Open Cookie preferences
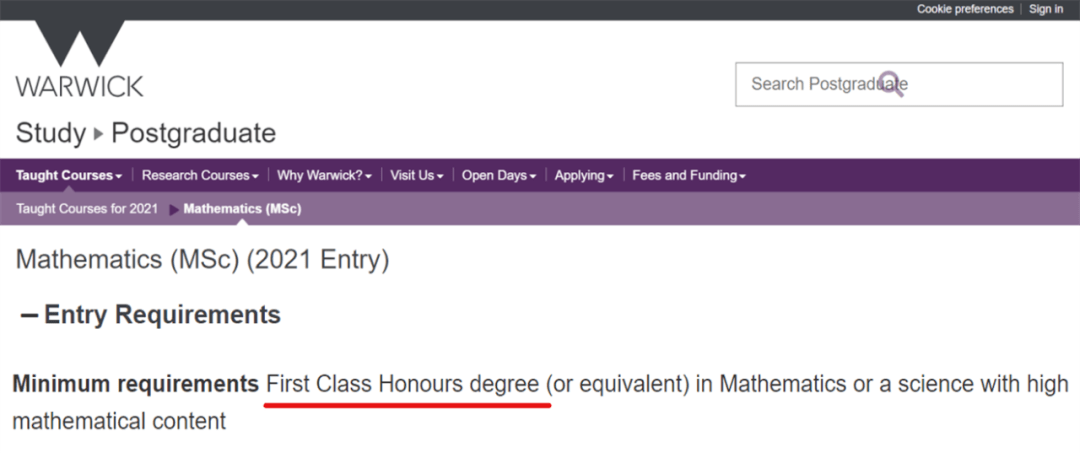 pyautogui.click(x=965, y=9)
